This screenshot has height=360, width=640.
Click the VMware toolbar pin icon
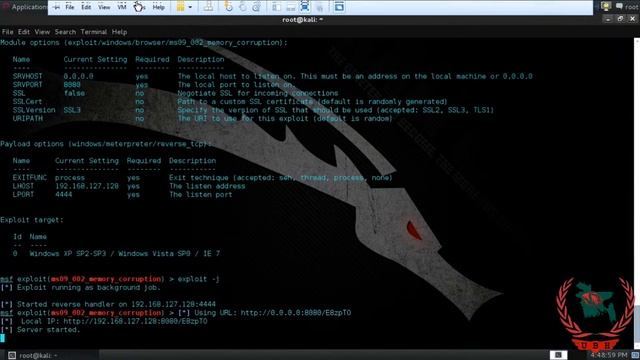(x=56, y=7)
